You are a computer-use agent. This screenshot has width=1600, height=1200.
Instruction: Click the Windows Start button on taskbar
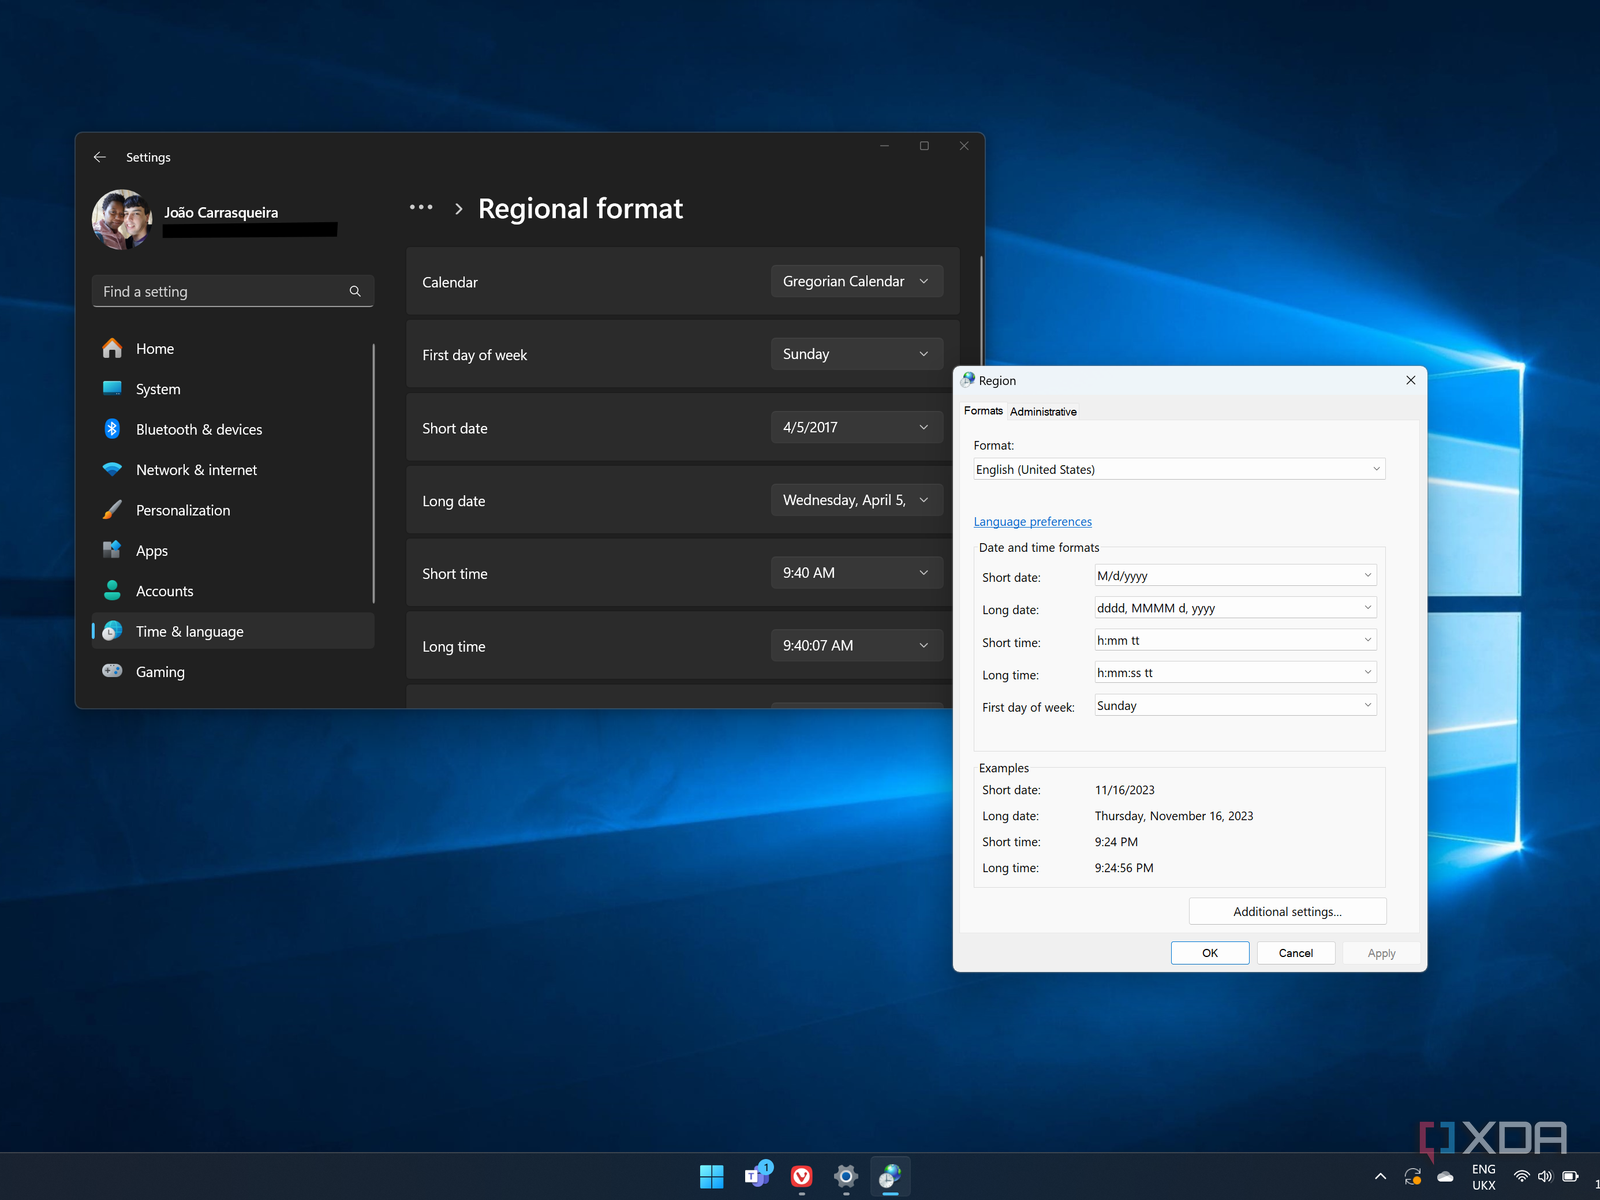point(711,1177)
